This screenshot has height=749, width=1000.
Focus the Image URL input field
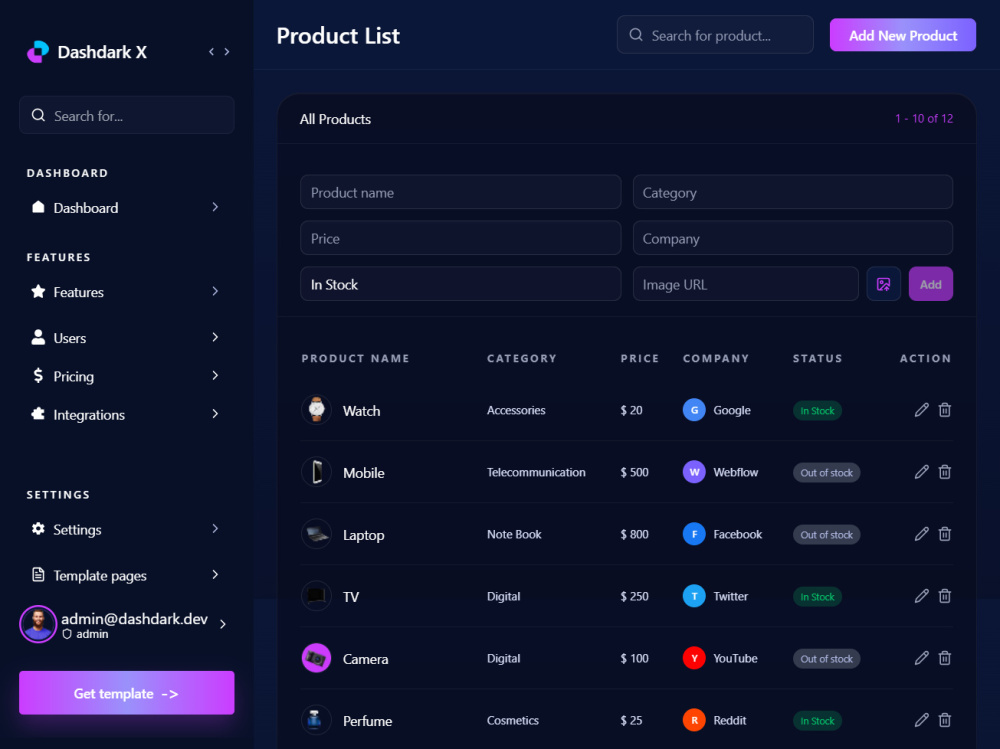tap(746, 284)
